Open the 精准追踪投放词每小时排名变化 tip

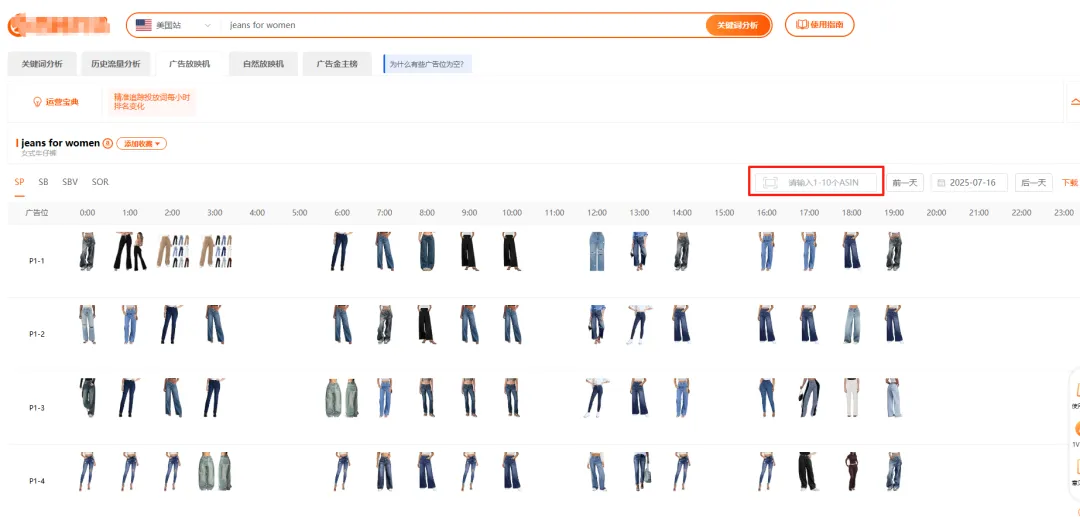tap(152, 102)
